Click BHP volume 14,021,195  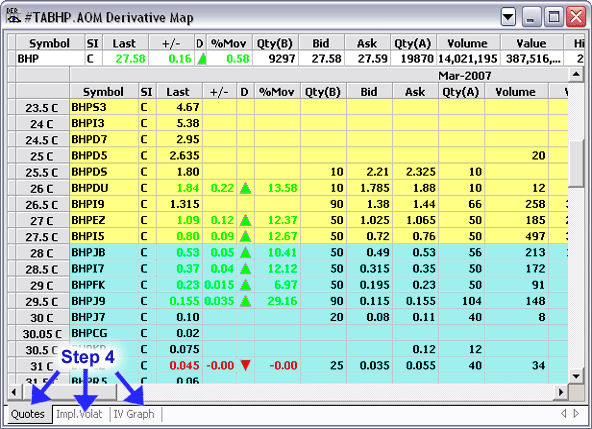(x=468, y=59)
